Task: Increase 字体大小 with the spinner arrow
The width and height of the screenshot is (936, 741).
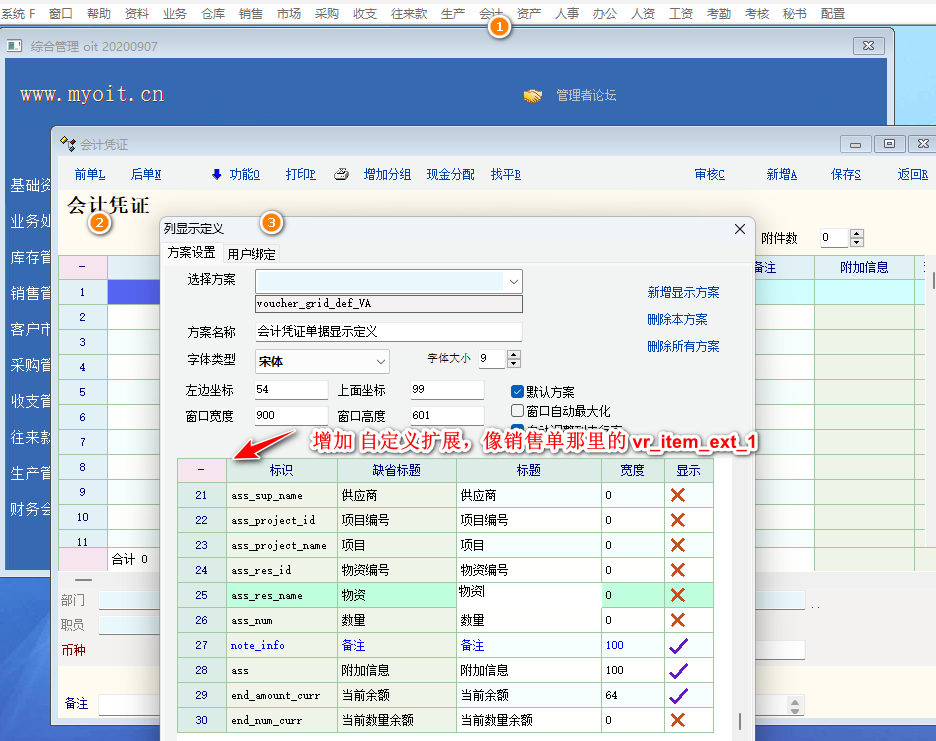Action: click(514, 354)
